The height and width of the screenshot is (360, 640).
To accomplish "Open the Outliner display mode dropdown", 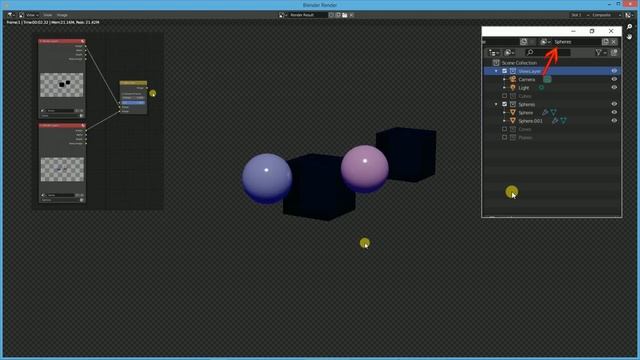I will (509, 53).
